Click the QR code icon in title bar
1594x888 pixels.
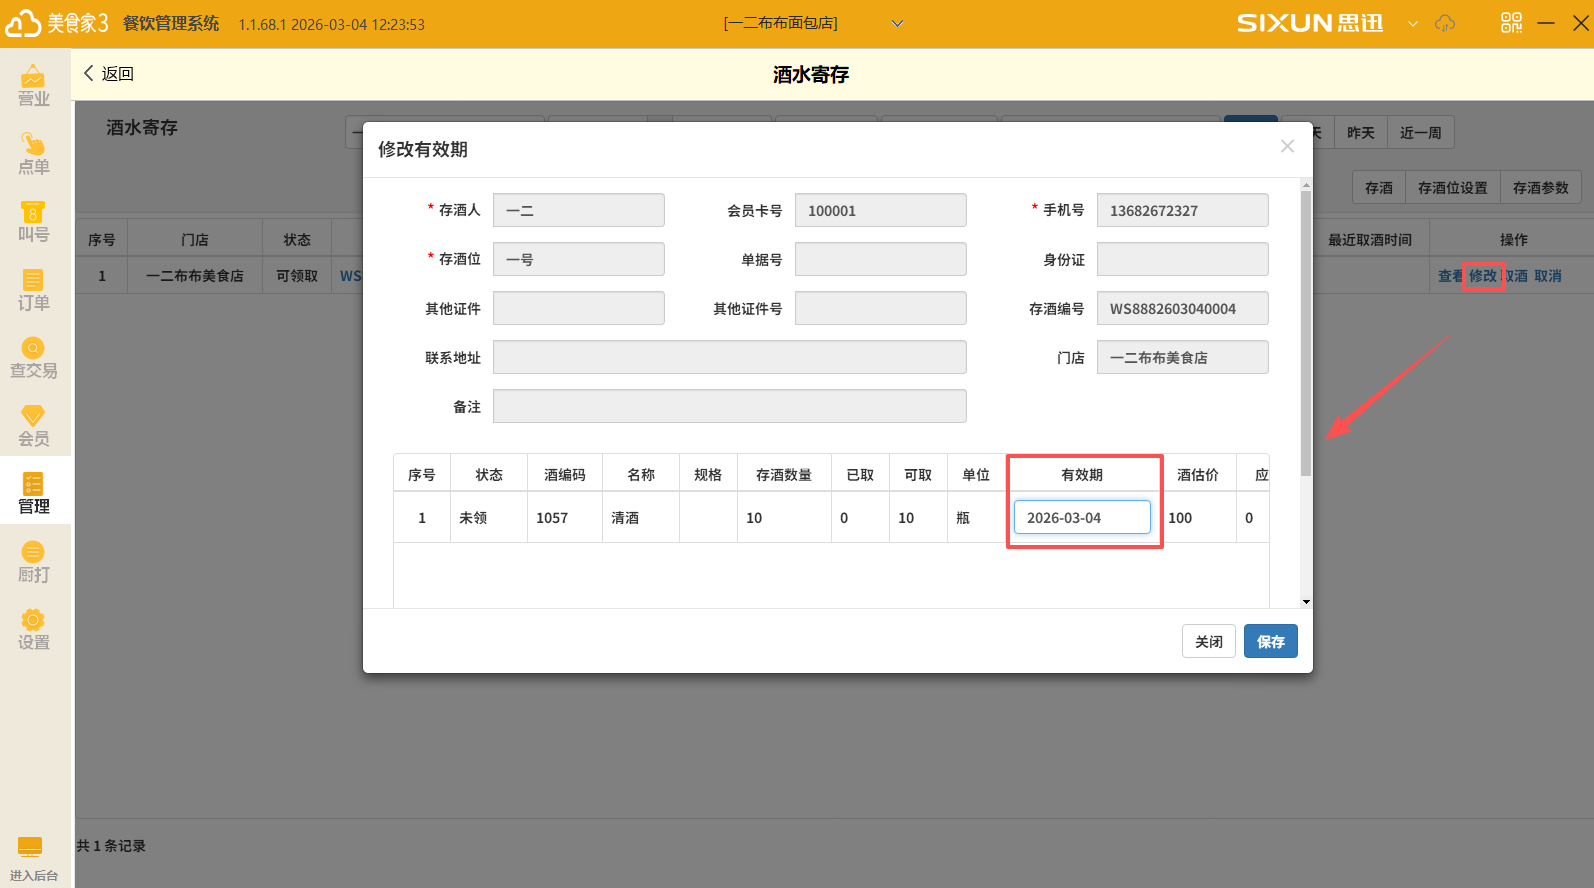pyautogui.click(x=1511, y=23)
